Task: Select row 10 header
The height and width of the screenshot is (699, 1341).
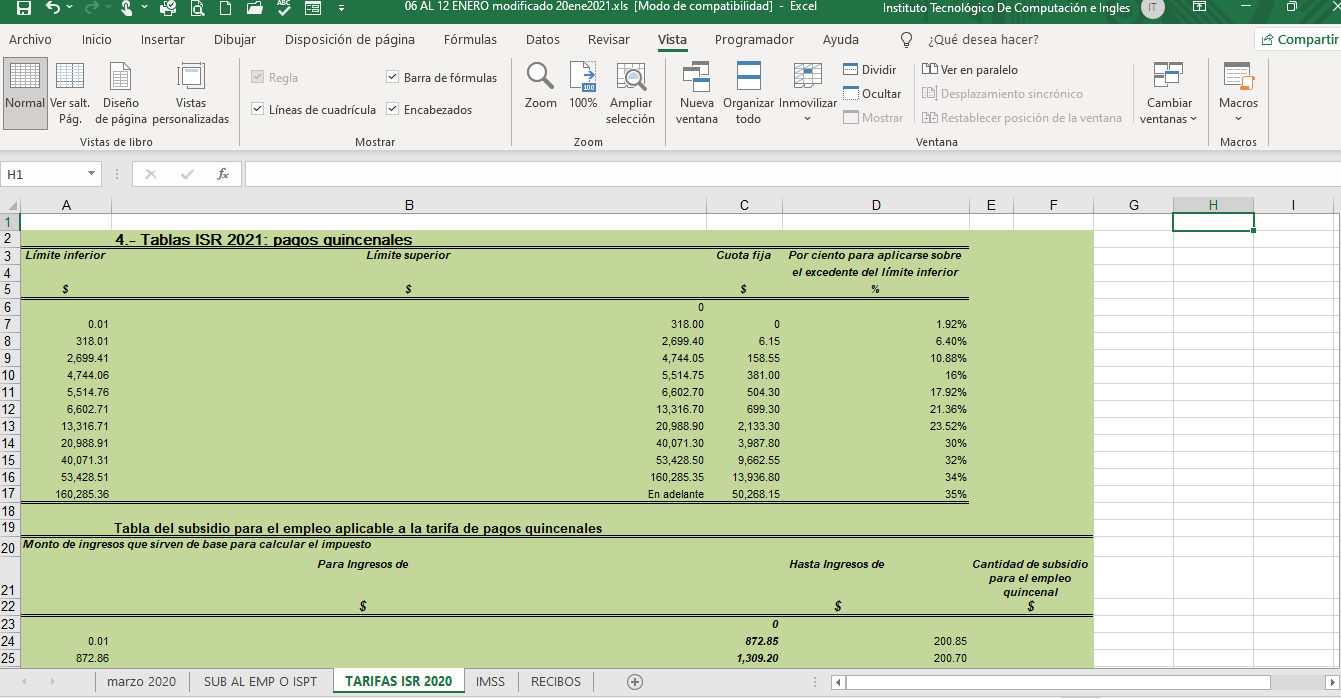Action: pyautogui.click(x=9, y=375)
